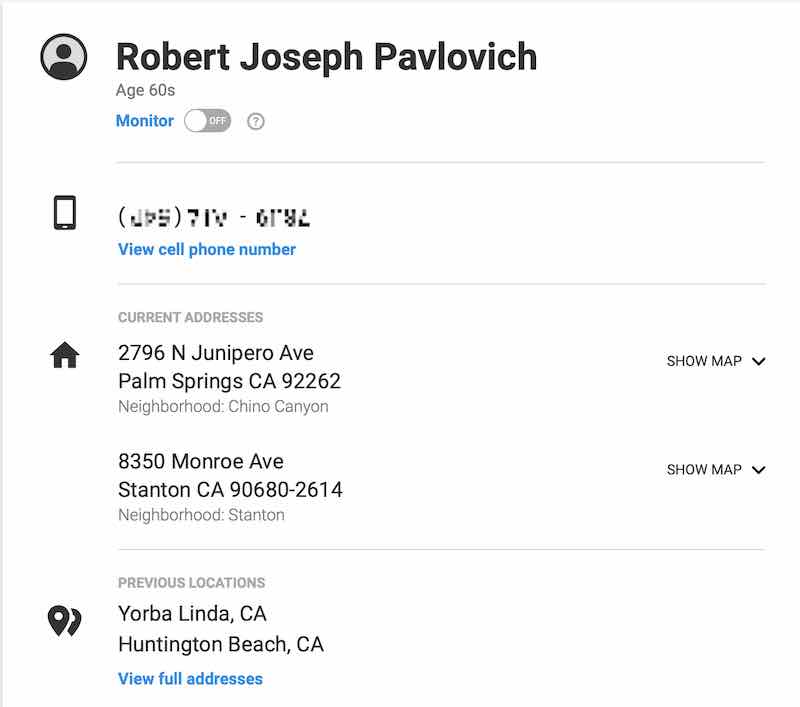
Task: Select the 8350 Monroe Ave address
Action: tap(201, 461)
